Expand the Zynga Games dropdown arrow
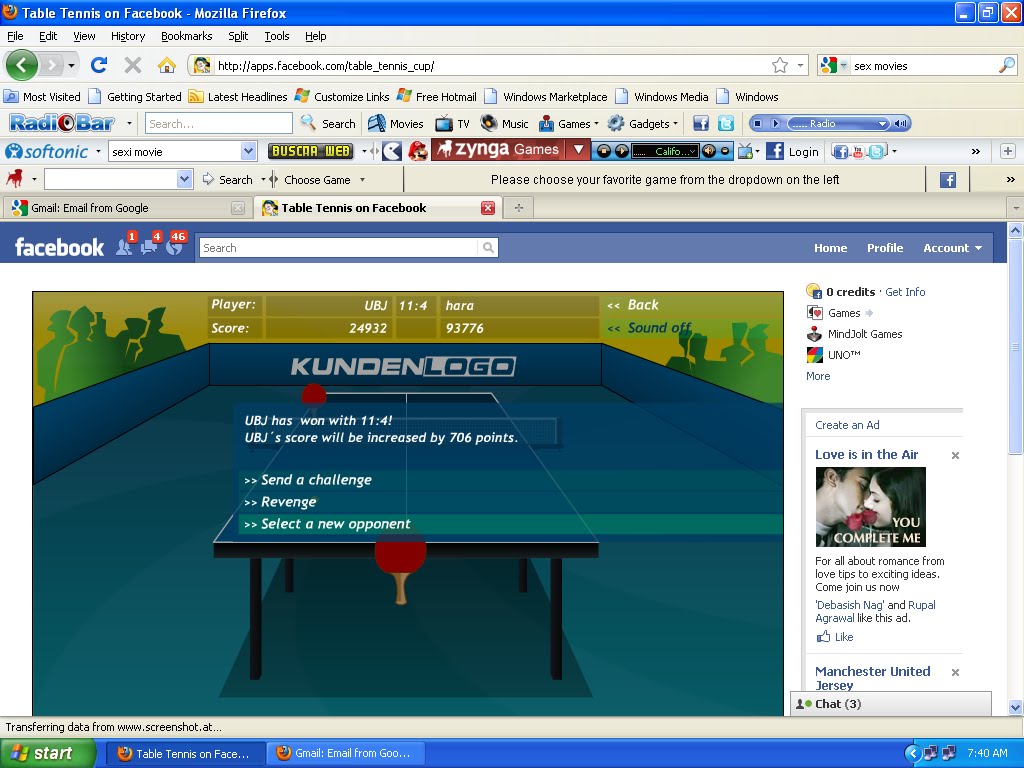Viewport: 1024px width, 768px height. pyautogui.click(x=578, y=150)
